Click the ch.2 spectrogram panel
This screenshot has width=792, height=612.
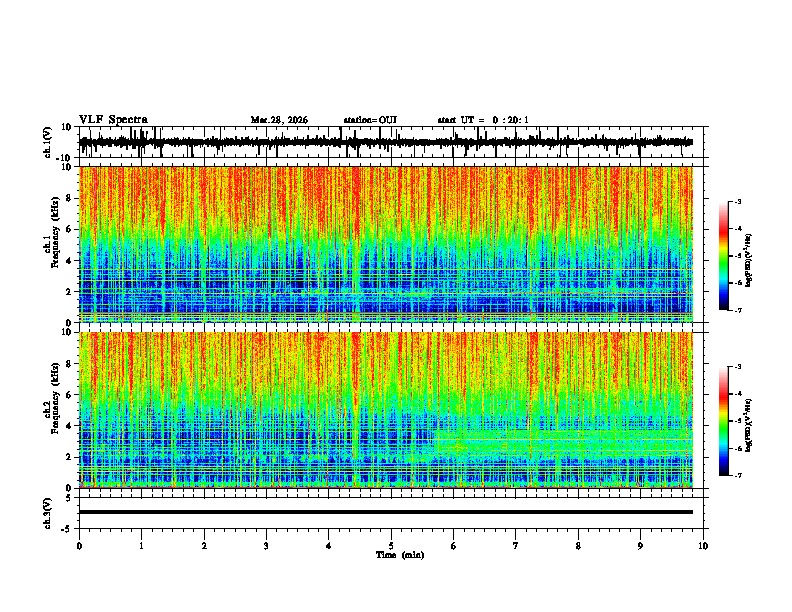point(386,410)
